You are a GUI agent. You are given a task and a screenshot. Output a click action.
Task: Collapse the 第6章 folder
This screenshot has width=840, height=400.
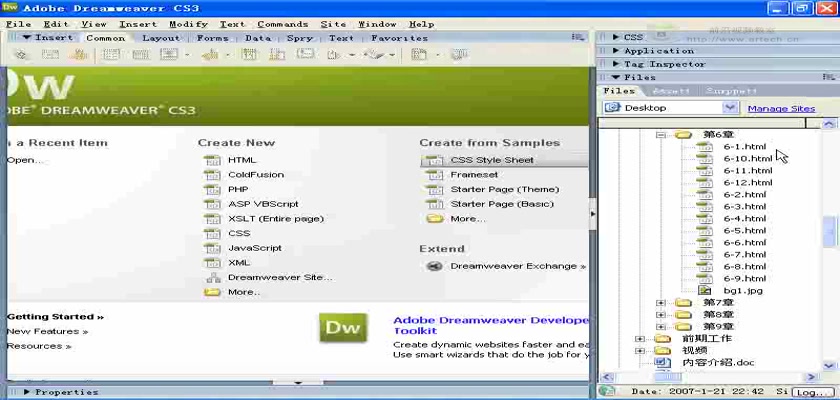click(661, 135)
